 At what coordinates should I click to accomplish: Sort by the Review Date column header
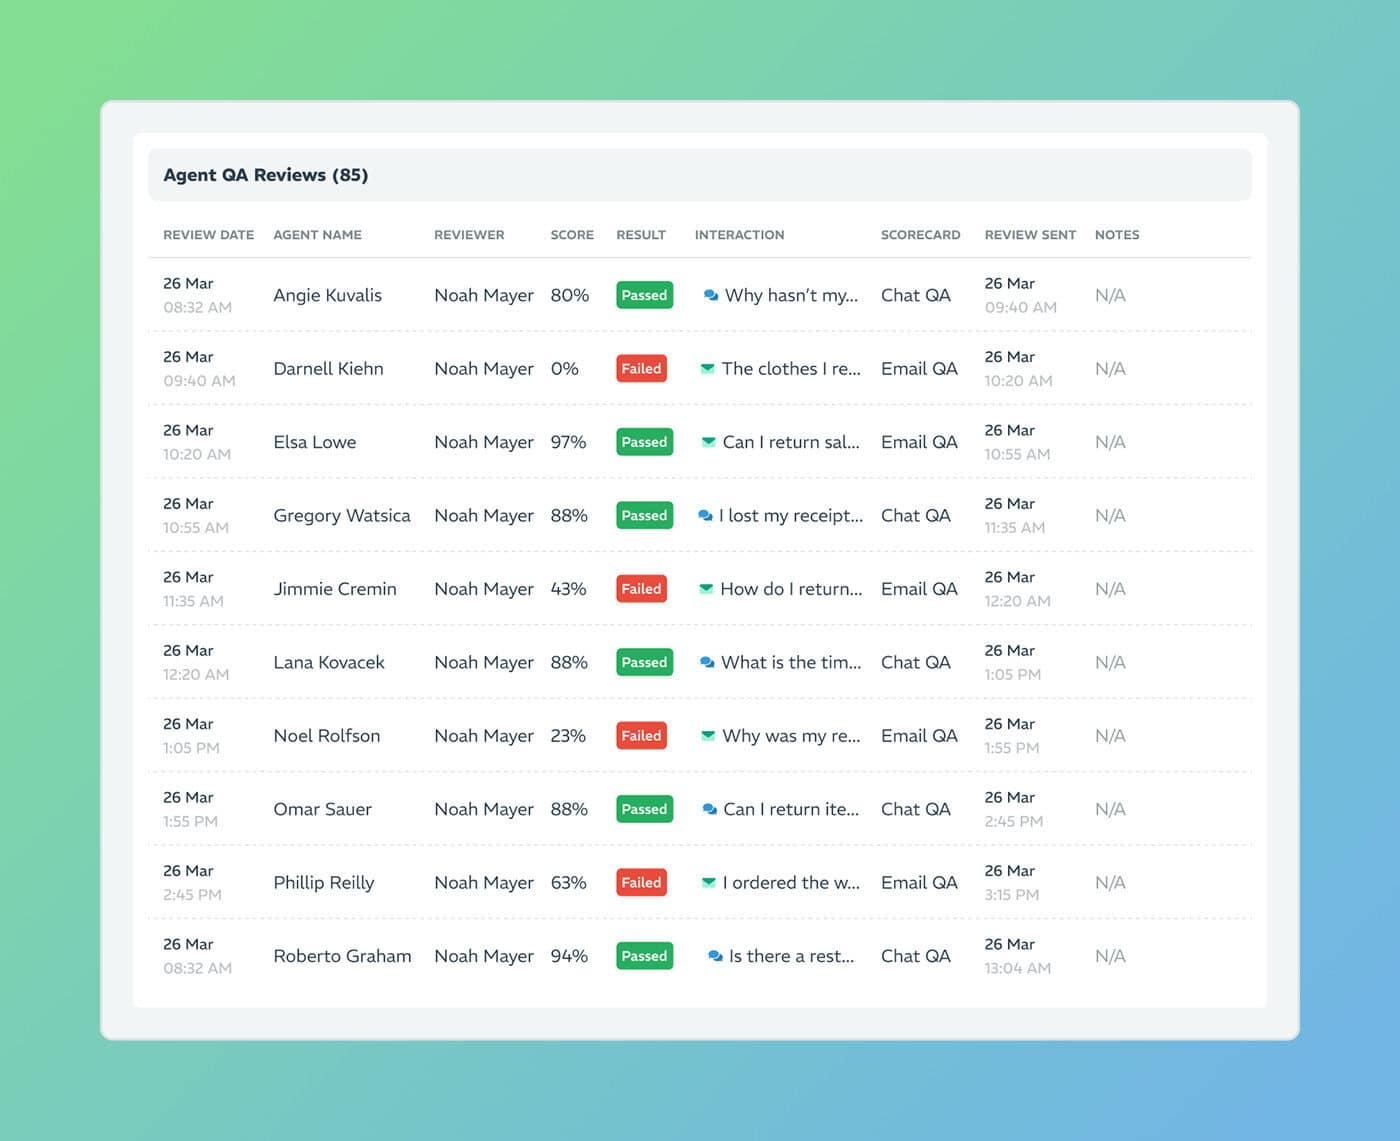click(208, 235)
